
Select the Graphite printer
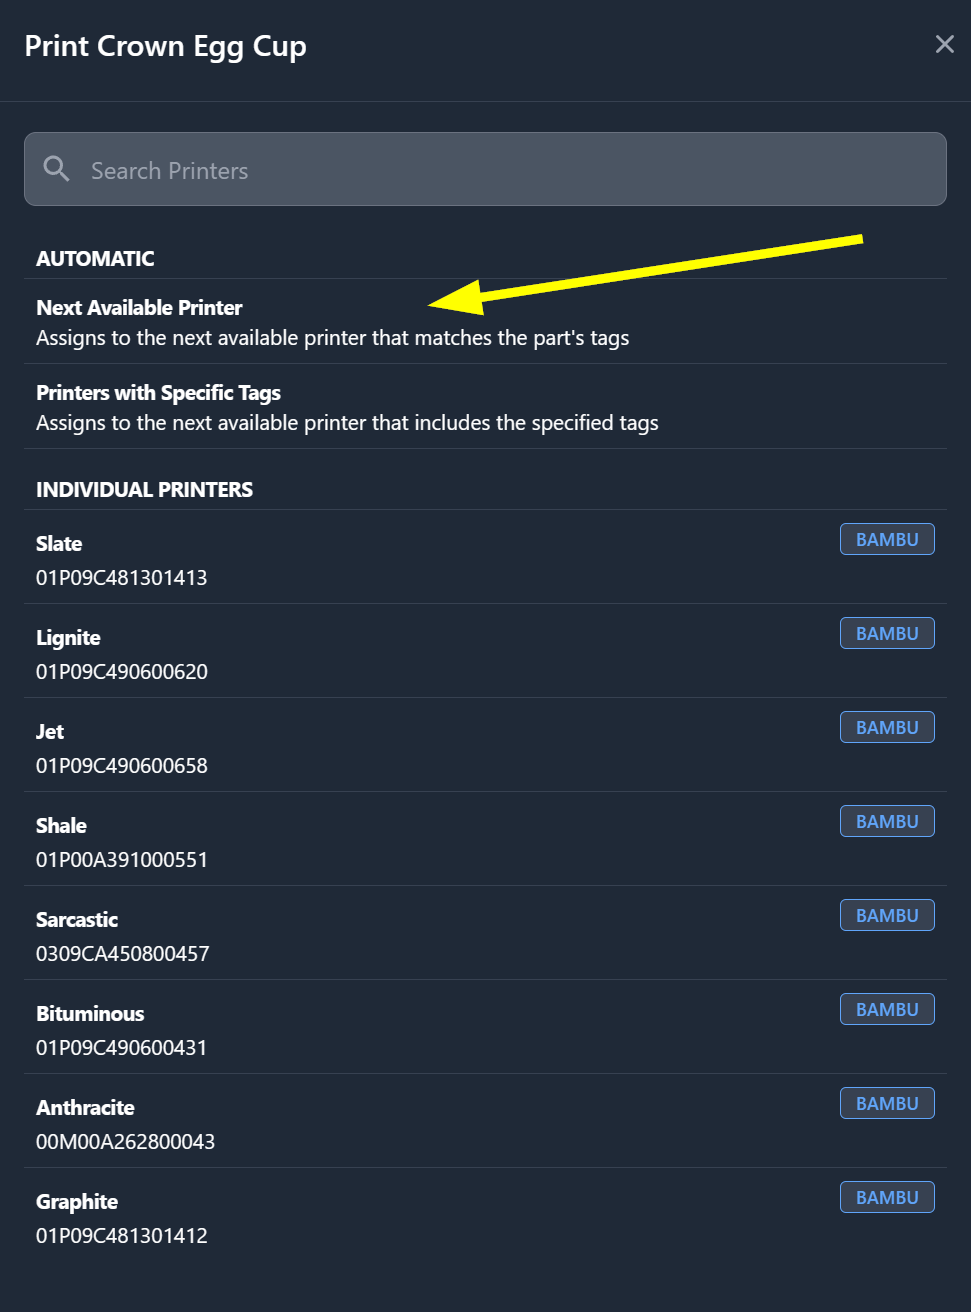(x=485, y=1215)
